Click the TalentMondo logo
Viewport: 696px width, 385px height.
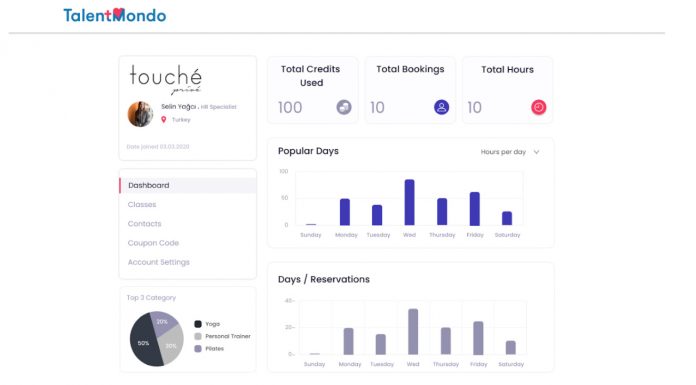115,15
